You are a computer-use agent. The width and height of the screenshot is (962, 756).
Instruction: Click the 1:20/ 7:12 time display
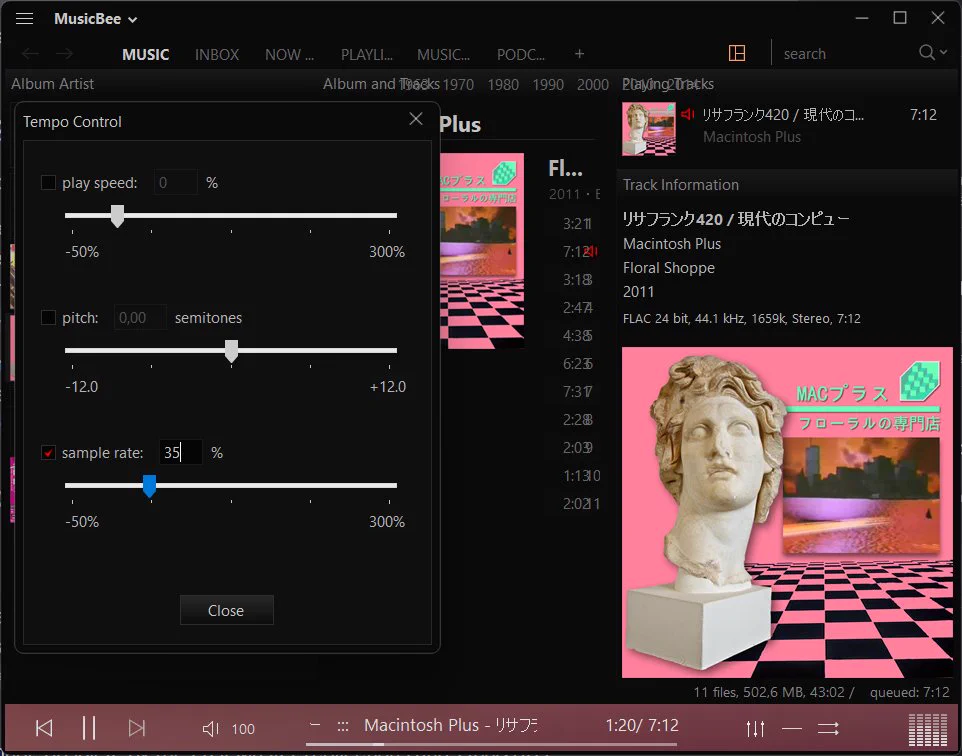click(x=642, y=725)
